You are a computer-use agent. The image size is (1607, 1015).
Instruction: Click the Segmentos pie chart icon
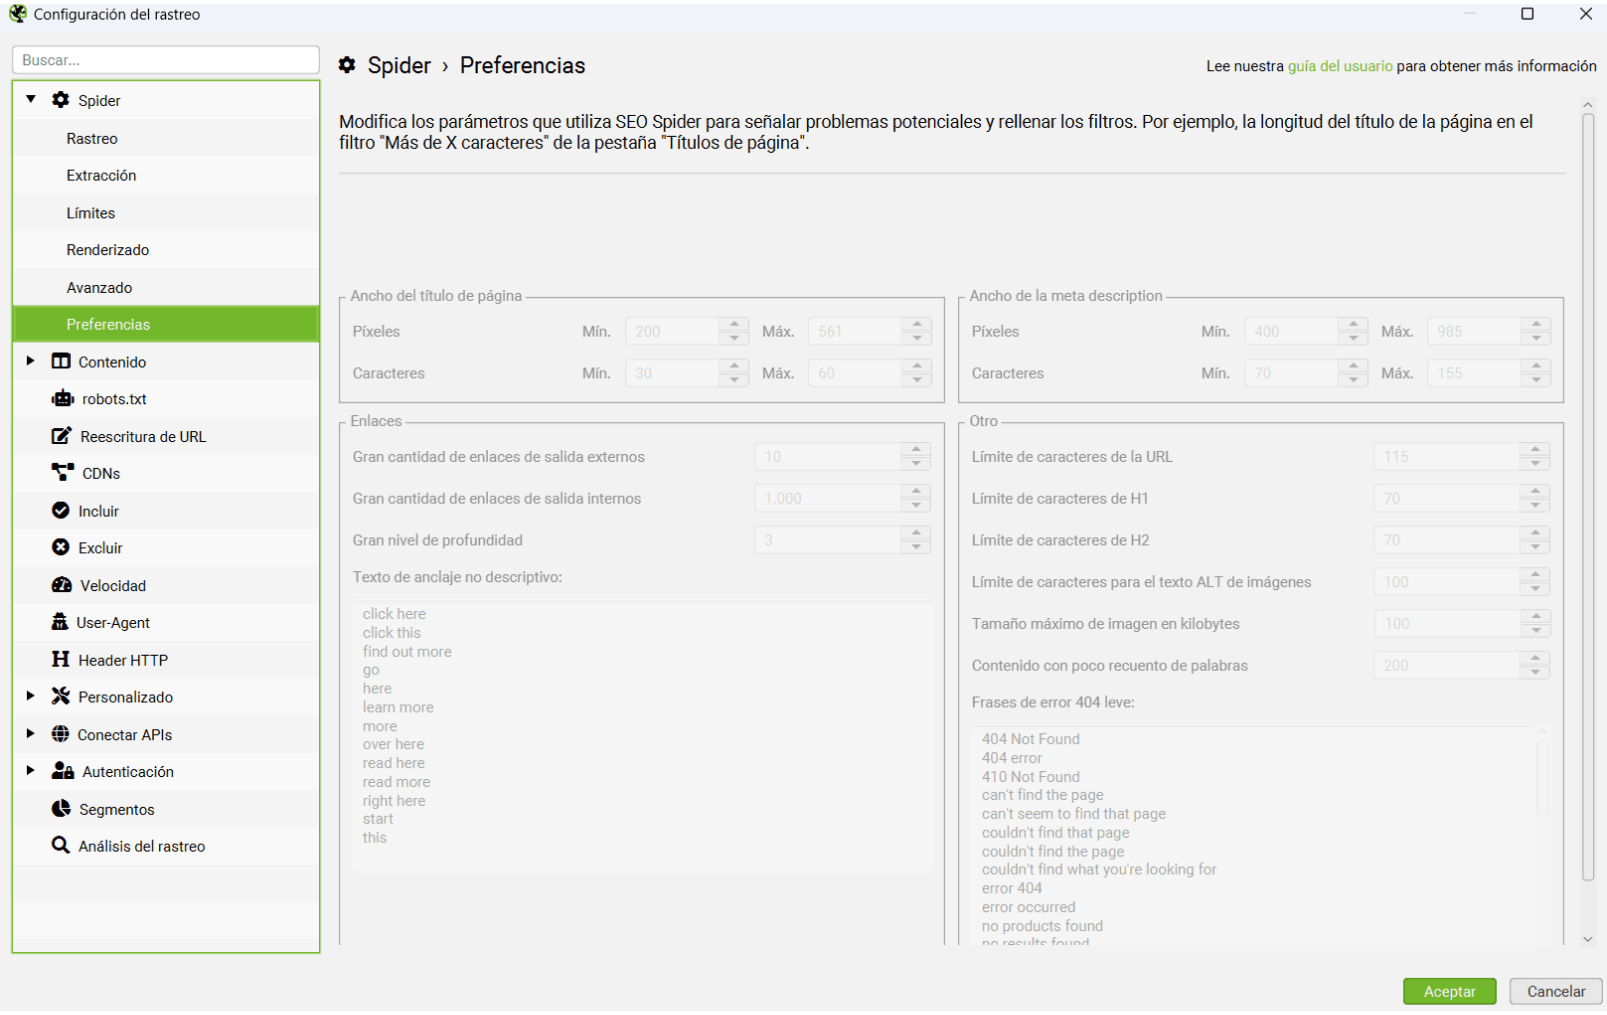pos(61,809)
